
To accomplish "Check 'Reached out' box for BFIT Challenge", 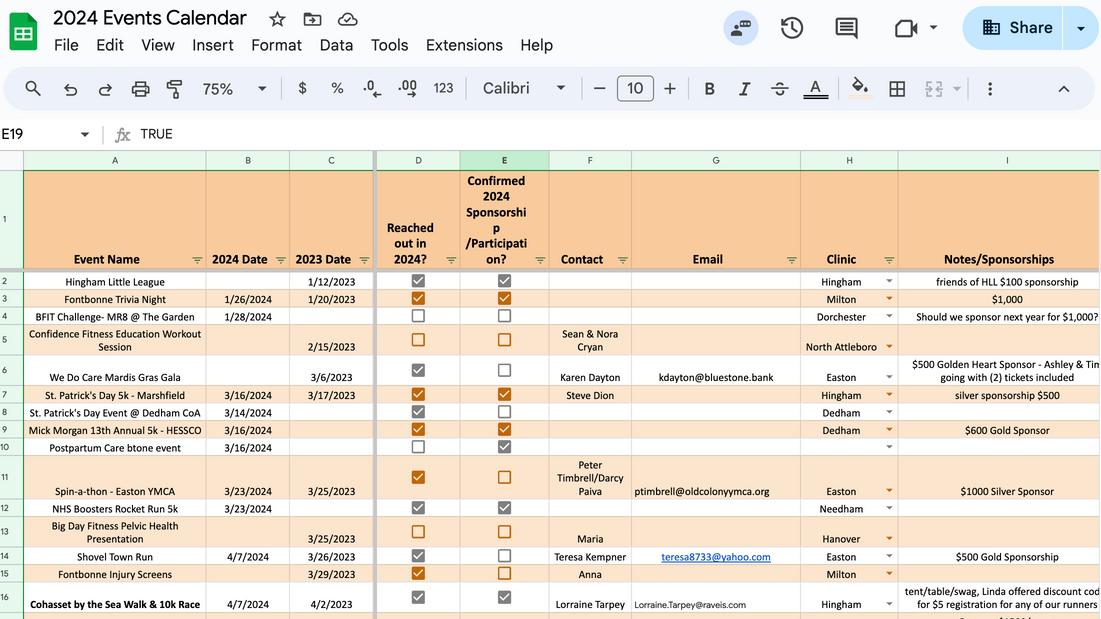I will coord(418,316).
